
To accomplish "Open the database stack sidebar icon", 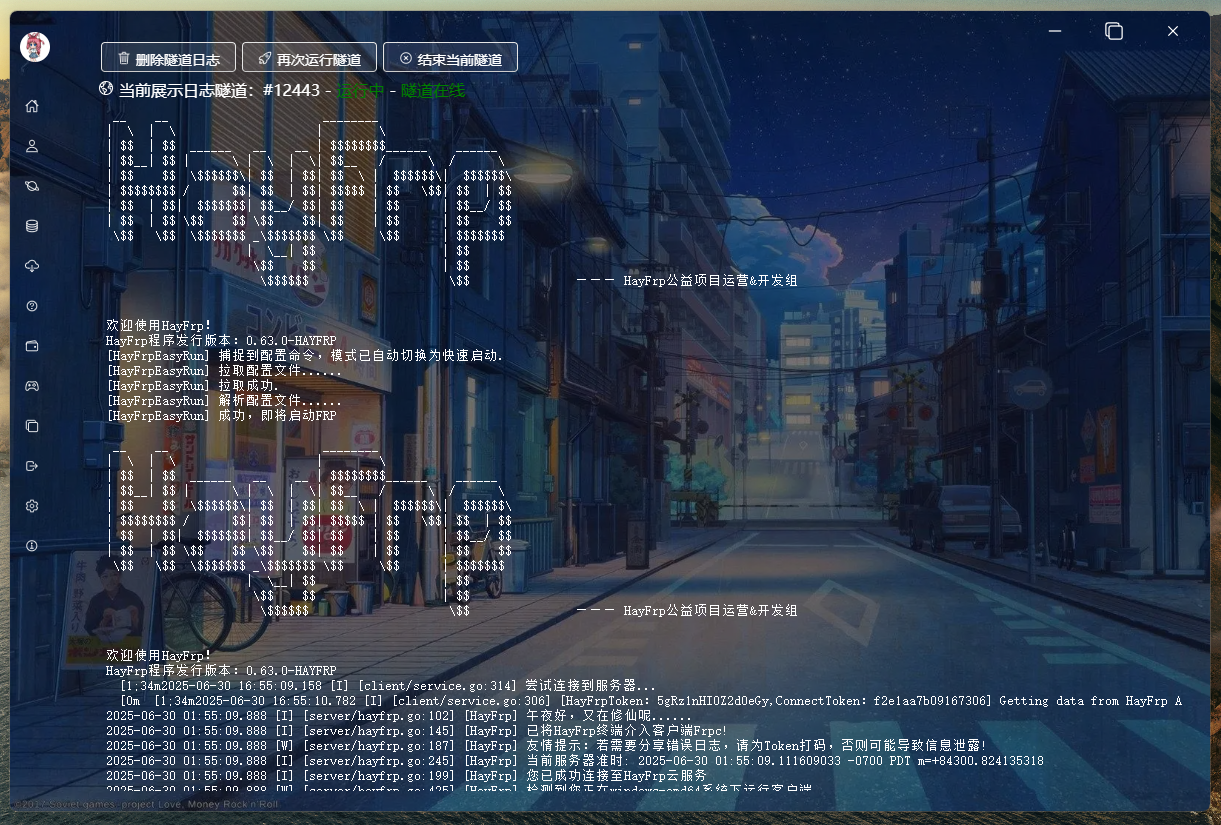I will [x=32, y=226].
